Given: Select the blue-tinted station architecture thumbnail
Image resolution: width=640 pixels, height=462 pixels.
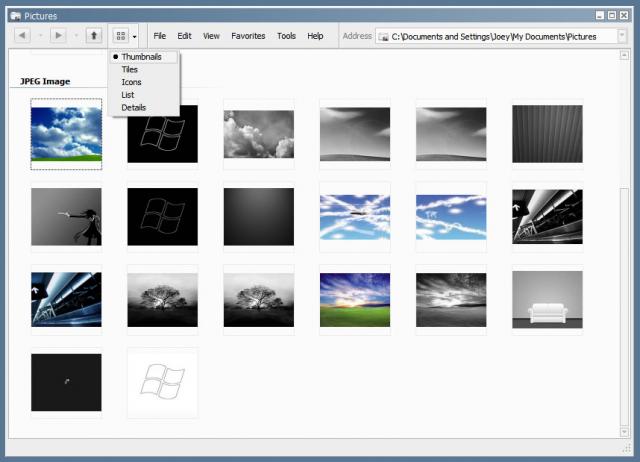Looking at the screenshot, I should 66,300.
